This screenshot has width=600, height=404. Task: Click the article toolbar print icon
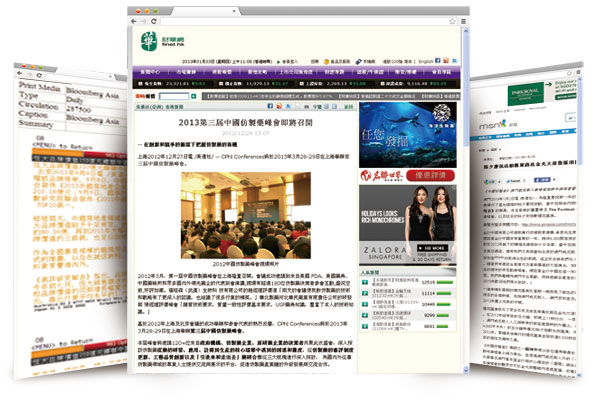coord(307,107)
